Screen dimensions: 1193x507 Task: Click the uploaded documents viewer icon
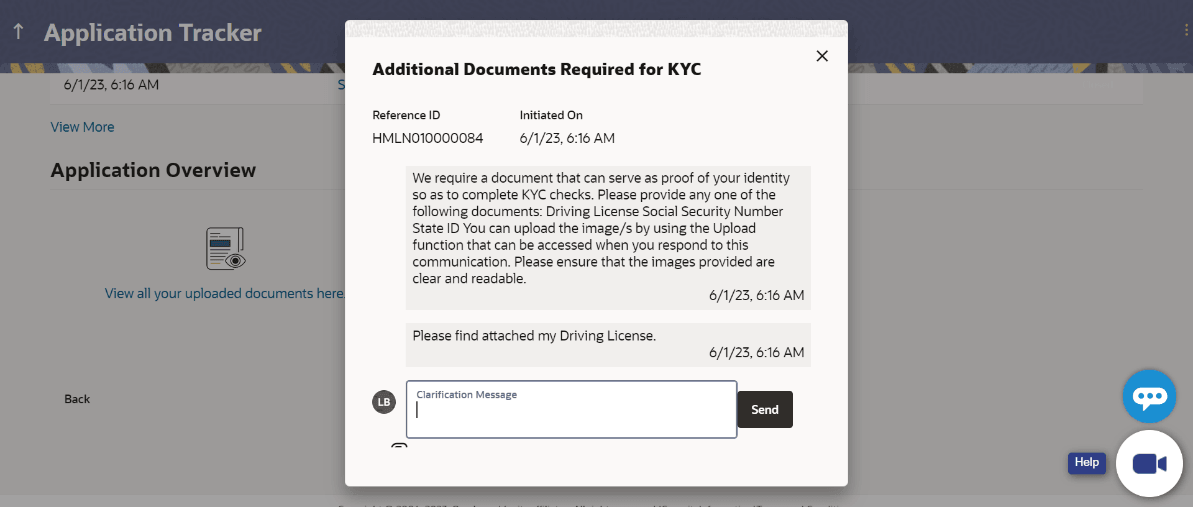[x=226, y=249]
